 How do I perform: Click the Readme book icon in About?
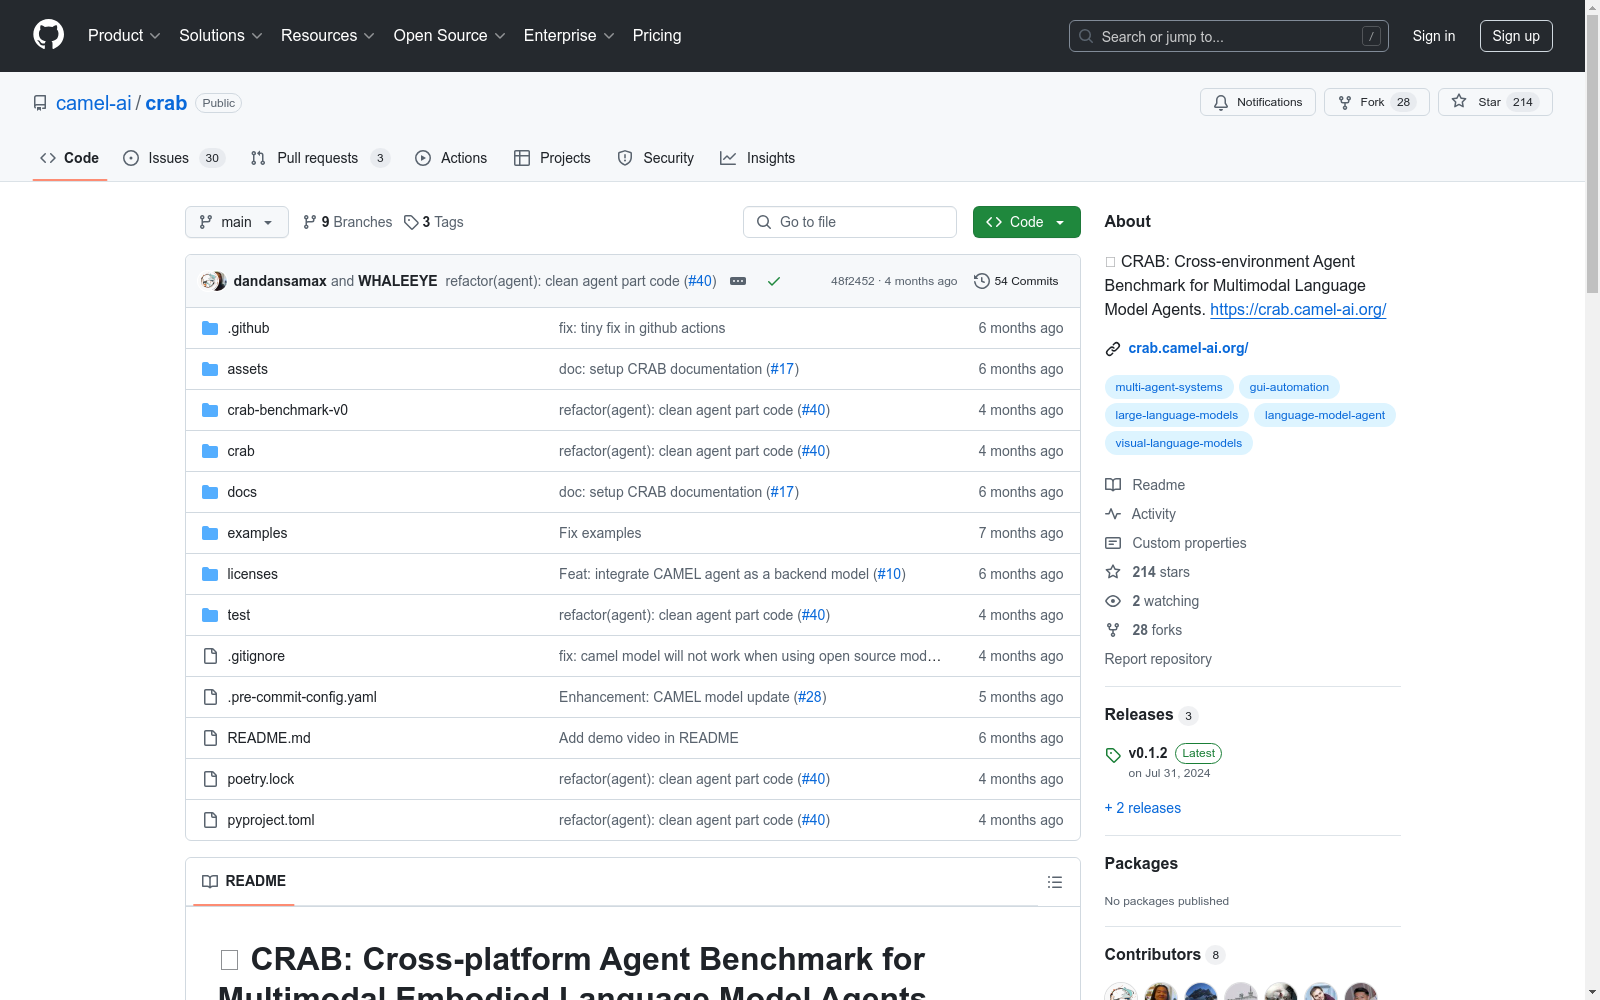(x=1113, y=485)
